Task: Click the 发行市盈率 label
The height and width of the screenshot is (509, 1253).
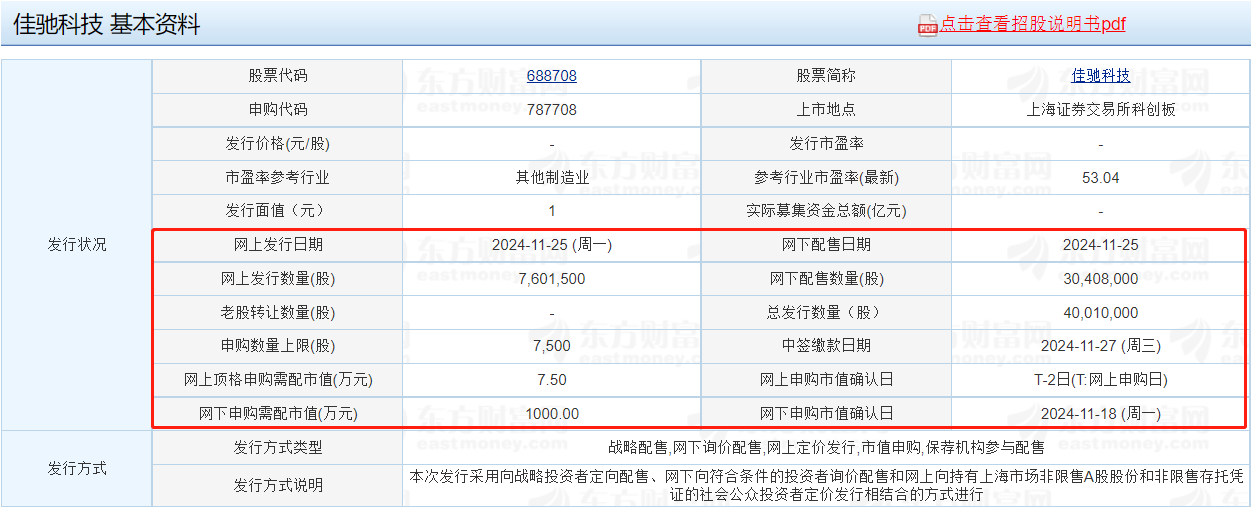Action: click(826, 144)
